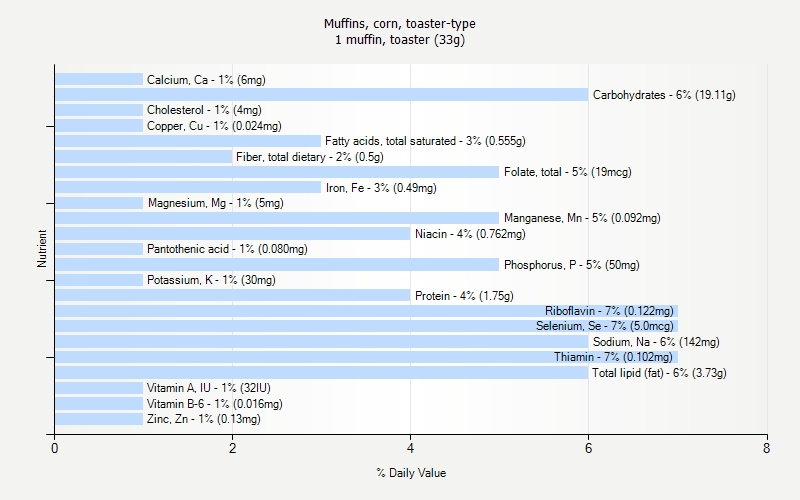Click the 'Nutrient' y-axis title
This screenshot has width=800, height=500.
pos(42,249)
